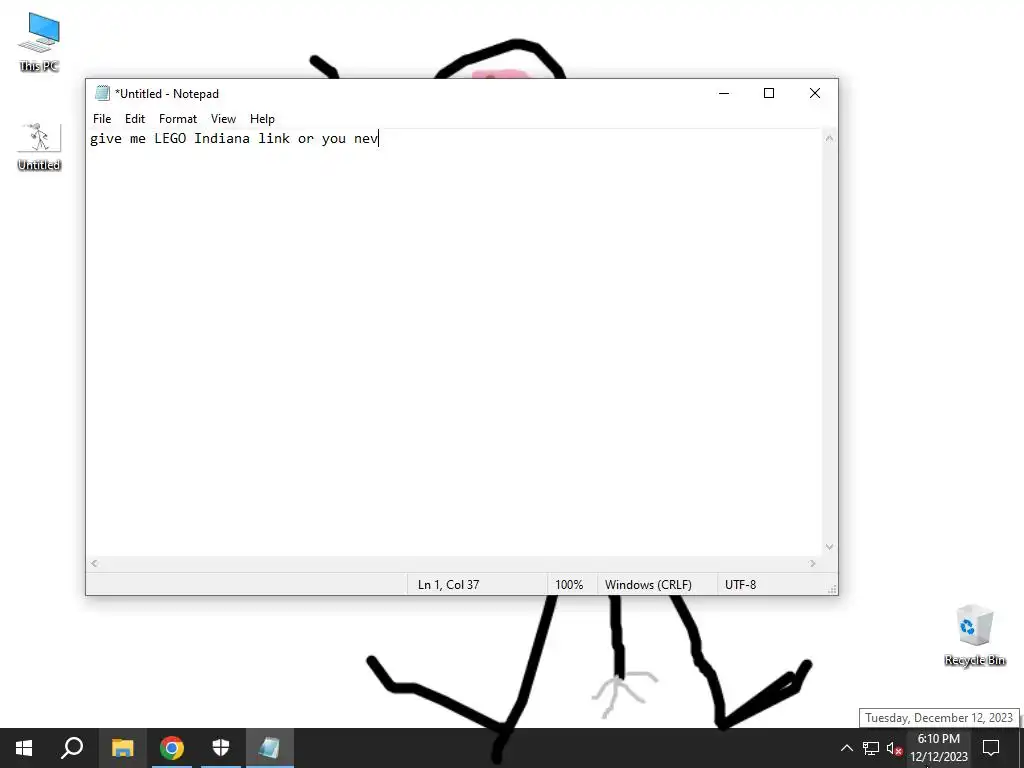Click the horizontal scrollbar right arrow
The height and width of the screenshot is (768, 1024).
coord(813,564)
